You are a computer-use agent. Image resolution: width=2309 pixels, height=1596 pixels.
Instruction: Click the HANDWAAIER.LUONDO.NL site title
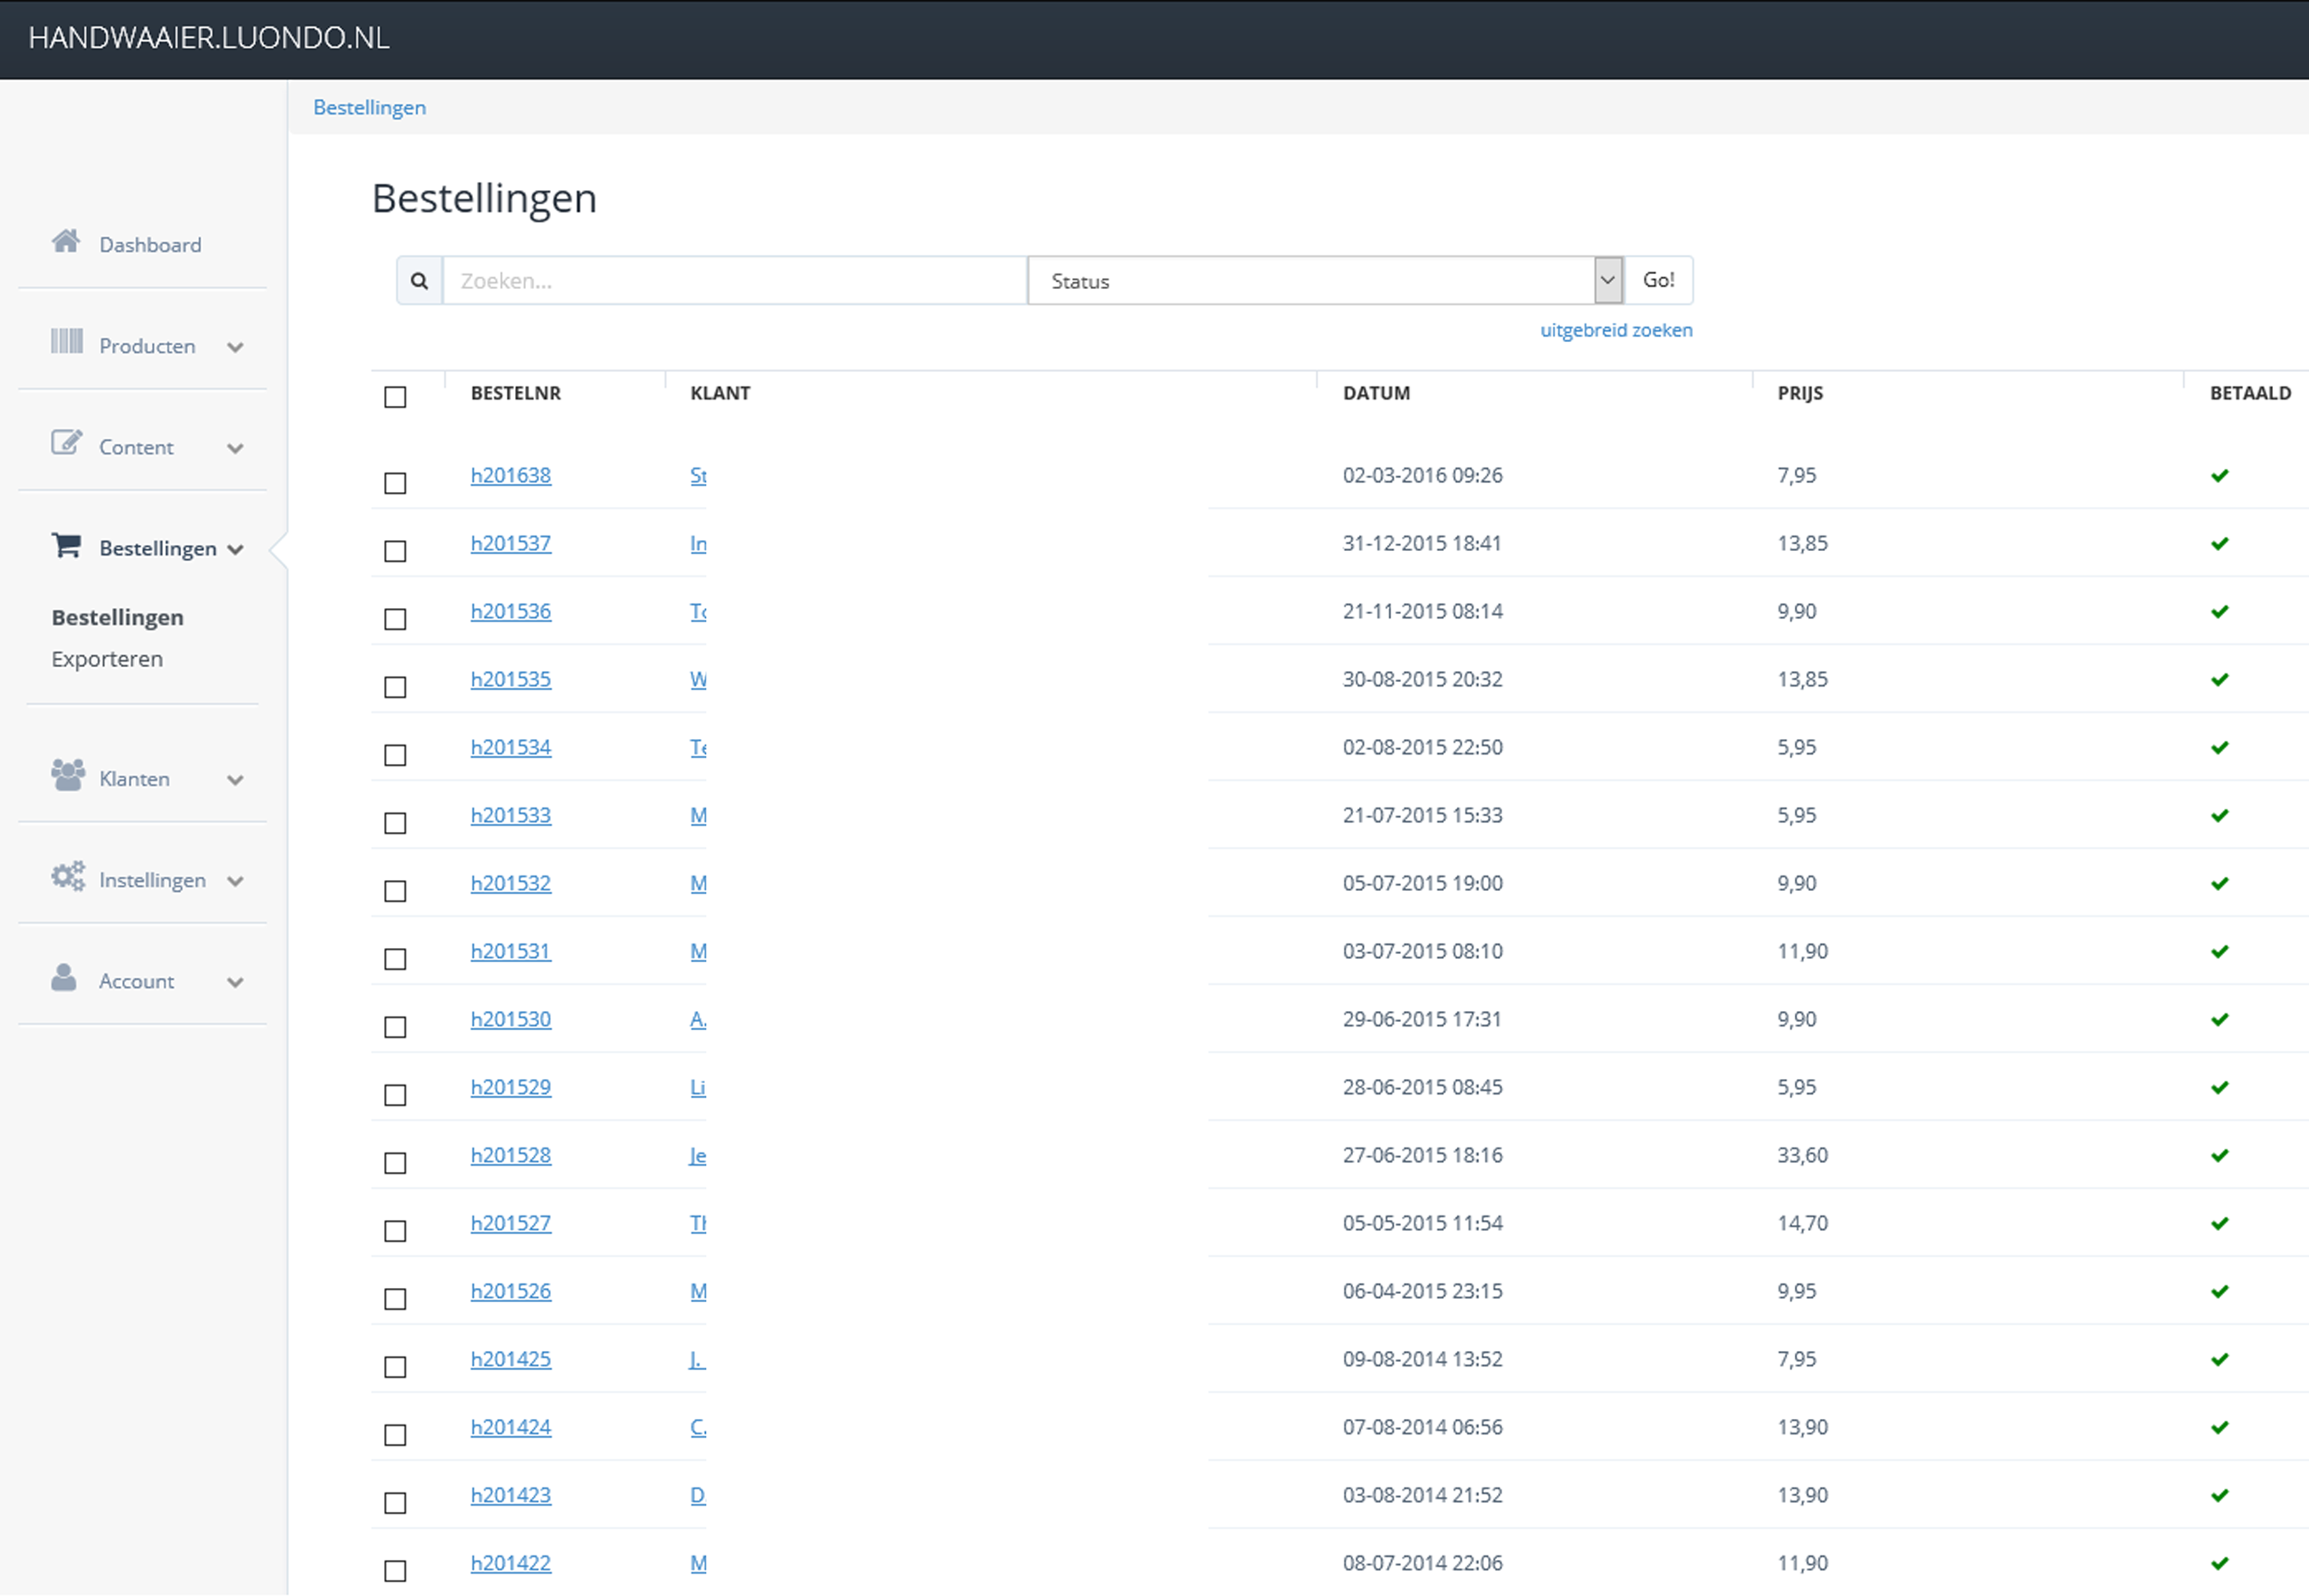click(x=209, y=38)
